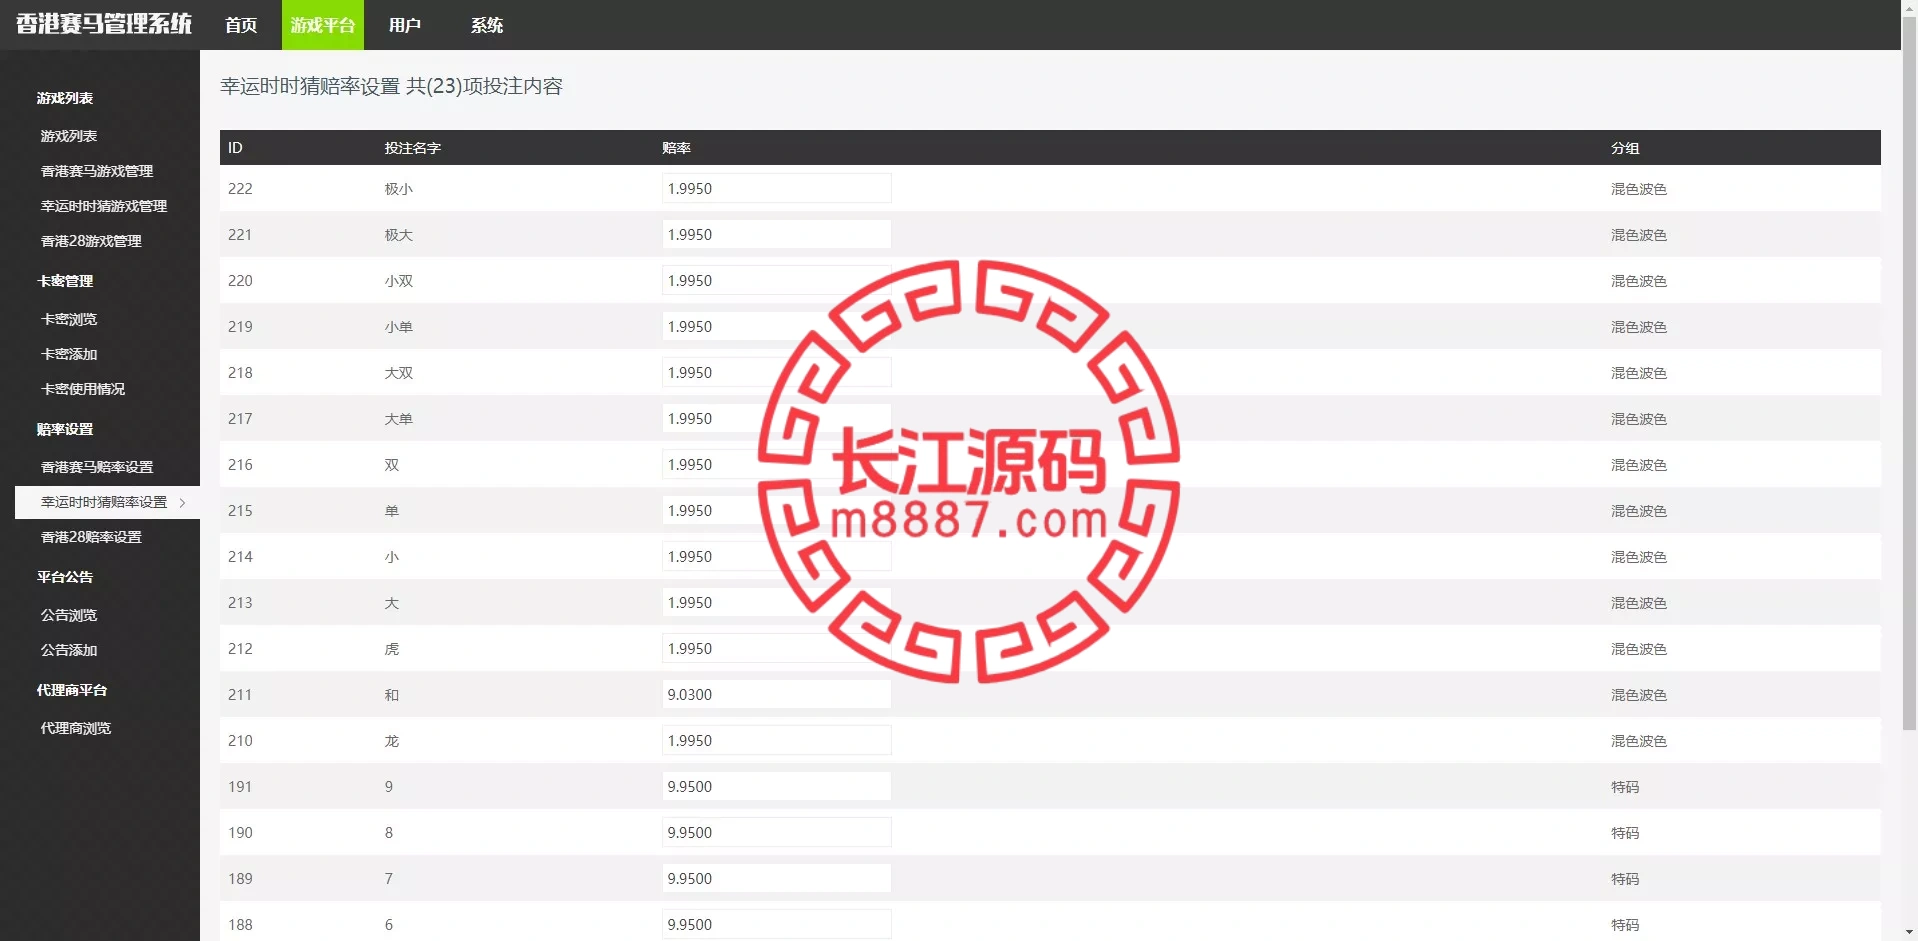Viewport: 1918px width, 941px height.
Task: Click the 卡密管理 sidebar section header
Action: click(x=65, y=281)
